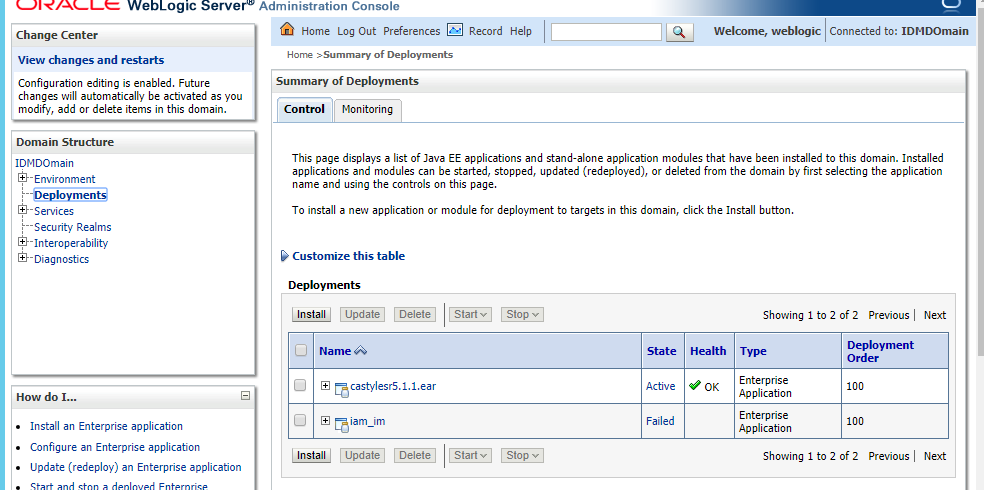Image resolution: width=984 pixels, height=490 pixels.
Task: Click the bottom Previous pagination link
Action: (x=889, y=456)
